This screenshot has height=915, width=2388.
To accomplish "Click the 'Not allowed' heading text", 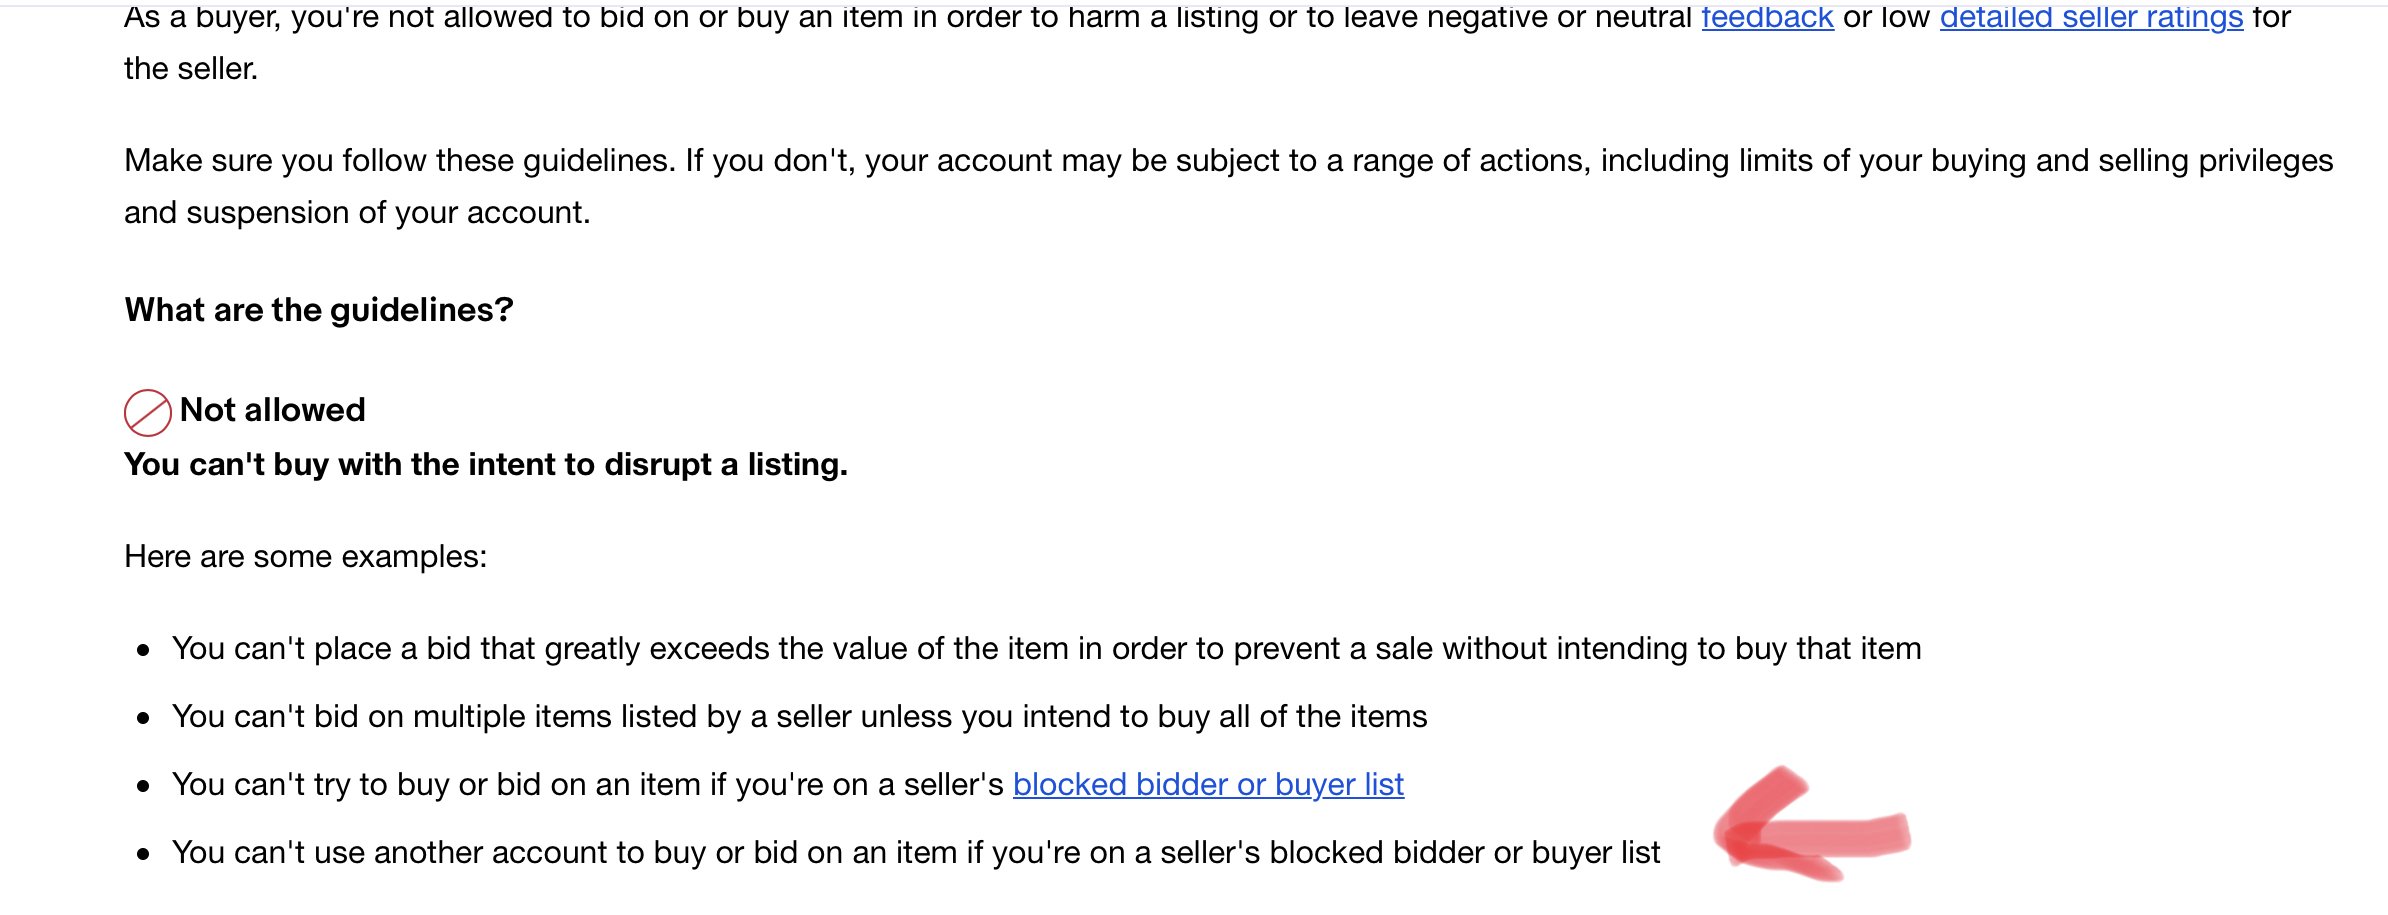I will (x=272, y=410).
